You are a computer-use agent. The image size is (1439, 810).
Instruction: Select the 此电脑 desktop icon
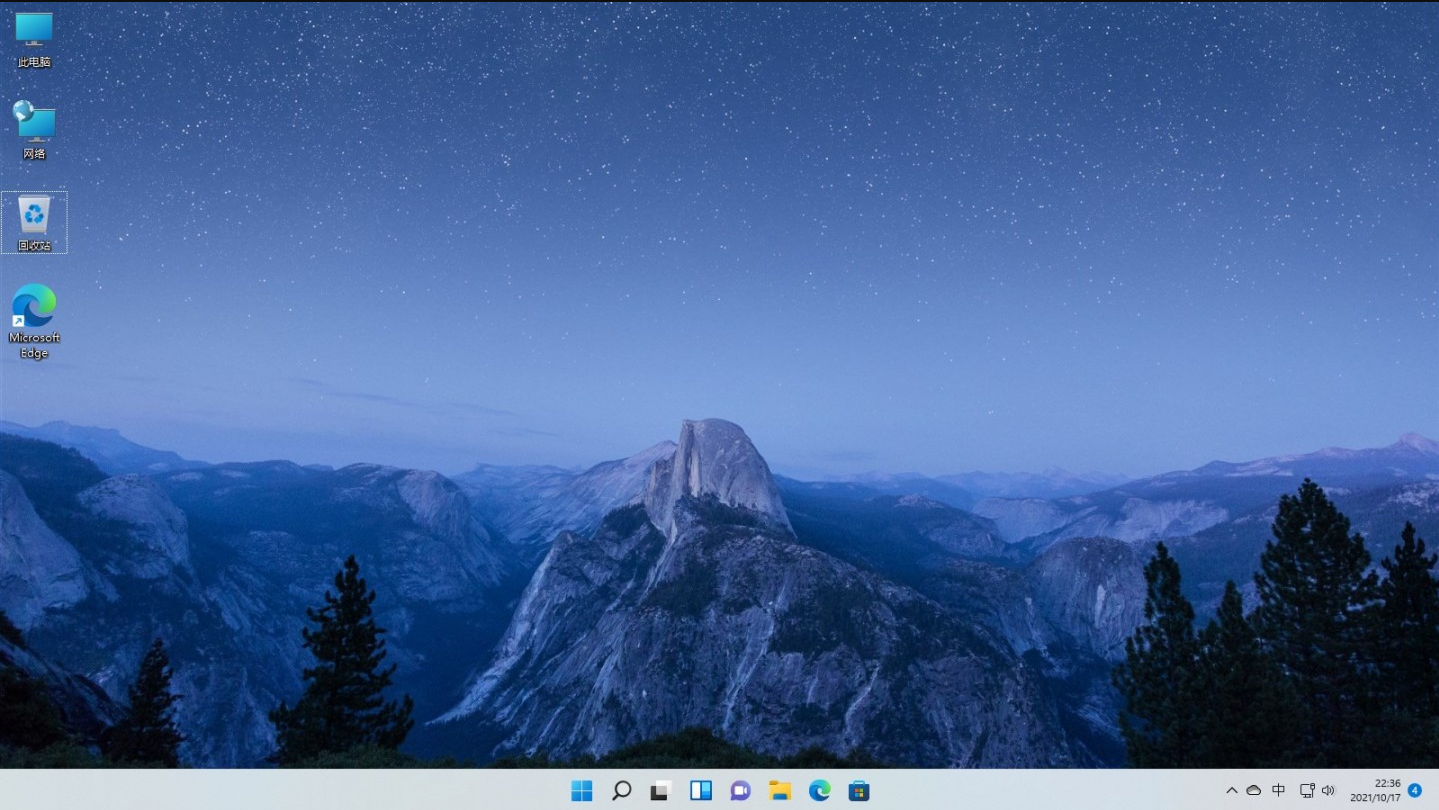(34, 38)
